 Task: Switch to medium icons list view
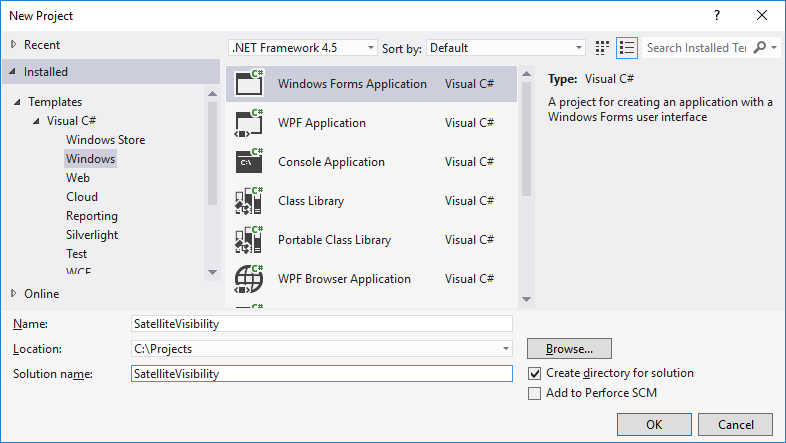tap(627, 47)
